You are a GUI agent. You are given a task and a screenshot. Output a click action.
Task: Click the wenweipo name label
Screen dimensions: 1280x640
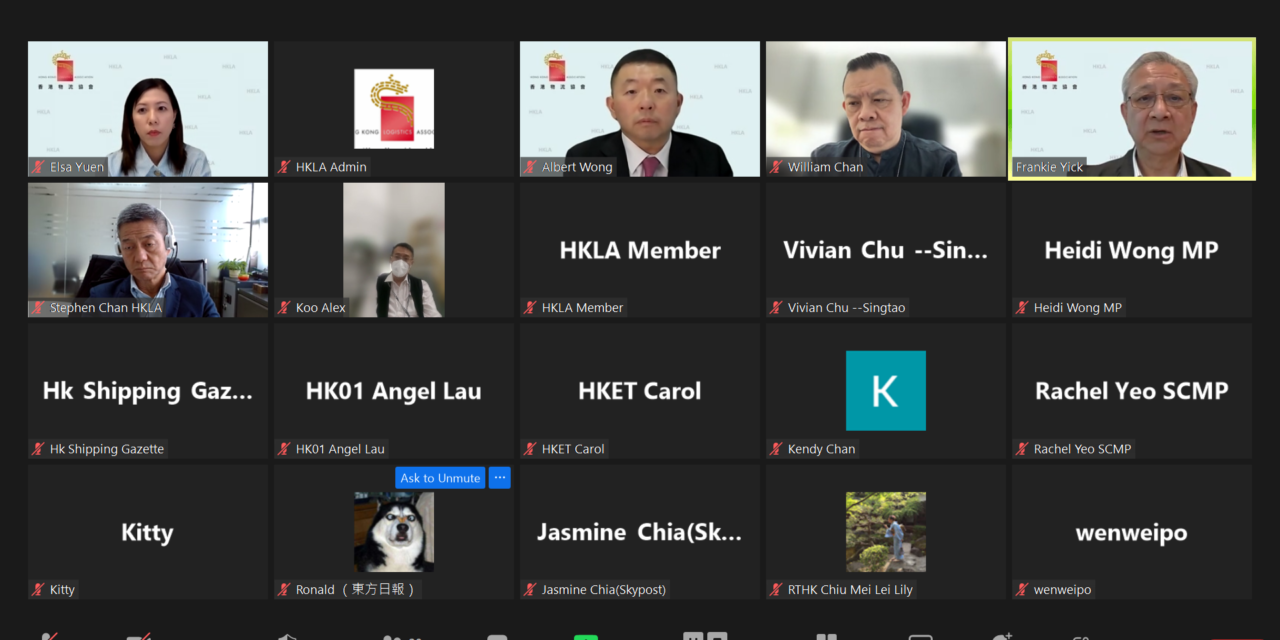tap(1062, 590)
